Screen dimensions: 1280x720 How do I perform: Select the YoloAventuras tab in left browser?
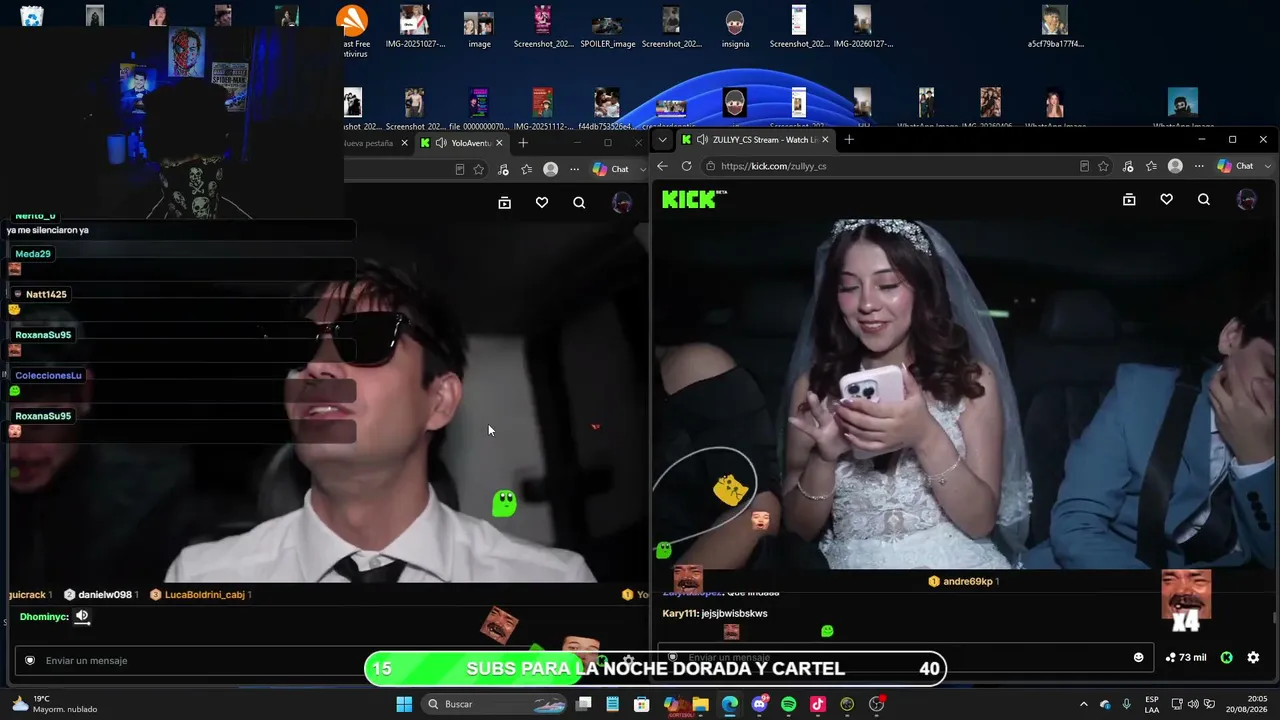coord(462,143)
